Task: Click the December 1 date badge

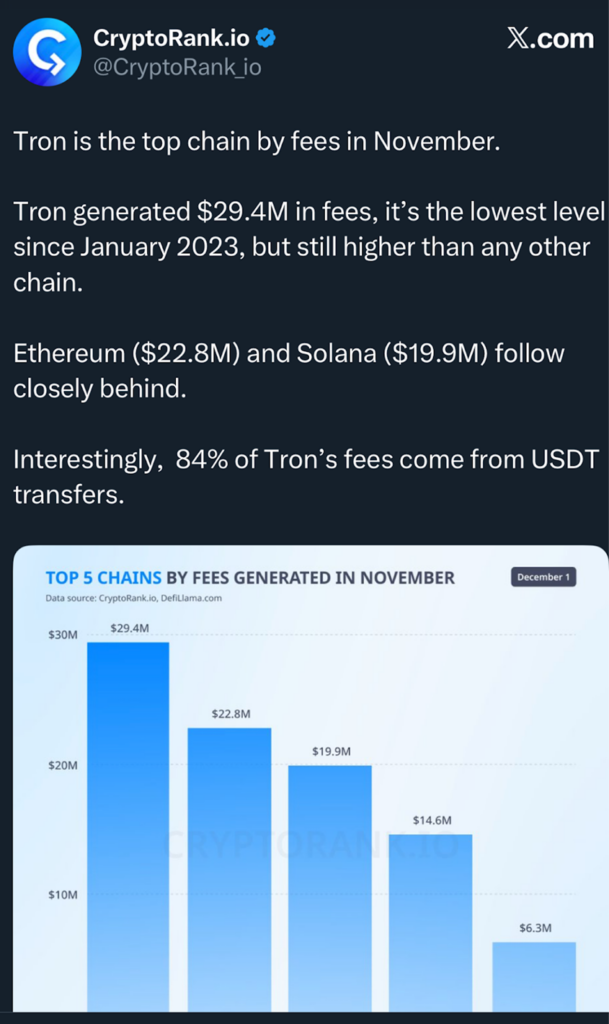Action: click(x=543, y=577)
